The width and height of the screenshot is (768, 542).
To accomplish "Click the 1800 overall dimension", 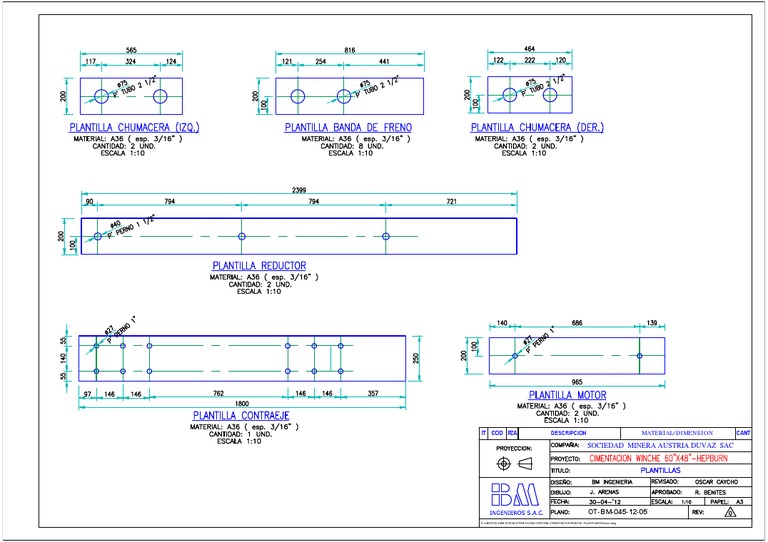I will tap(242, 404).
